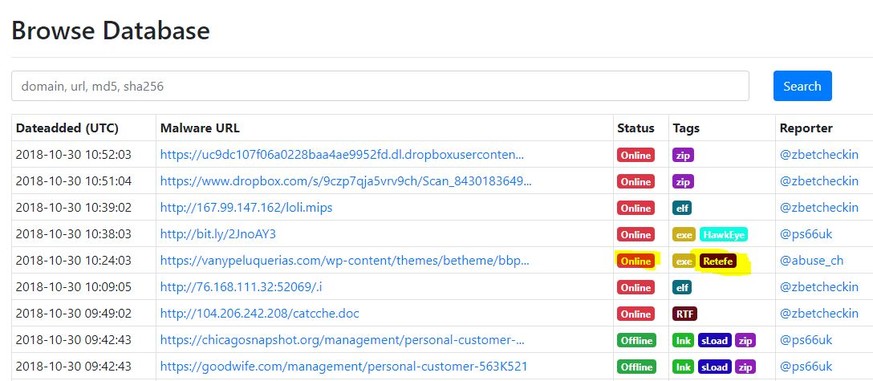This screenshot has width=873, height=381.
Task: Click the Offline status in the chicagosnapshot row
Action: coord(636,340)
